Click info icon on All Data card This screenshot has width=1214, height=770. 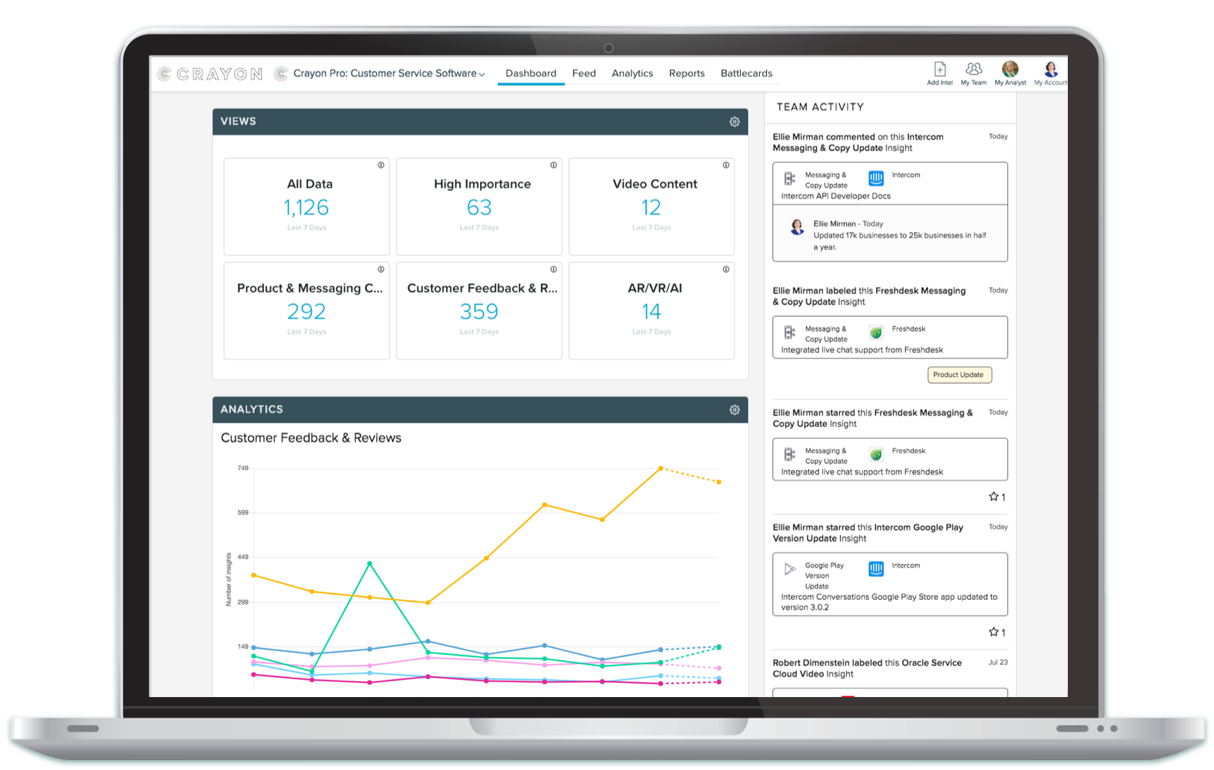coord(381,165)
